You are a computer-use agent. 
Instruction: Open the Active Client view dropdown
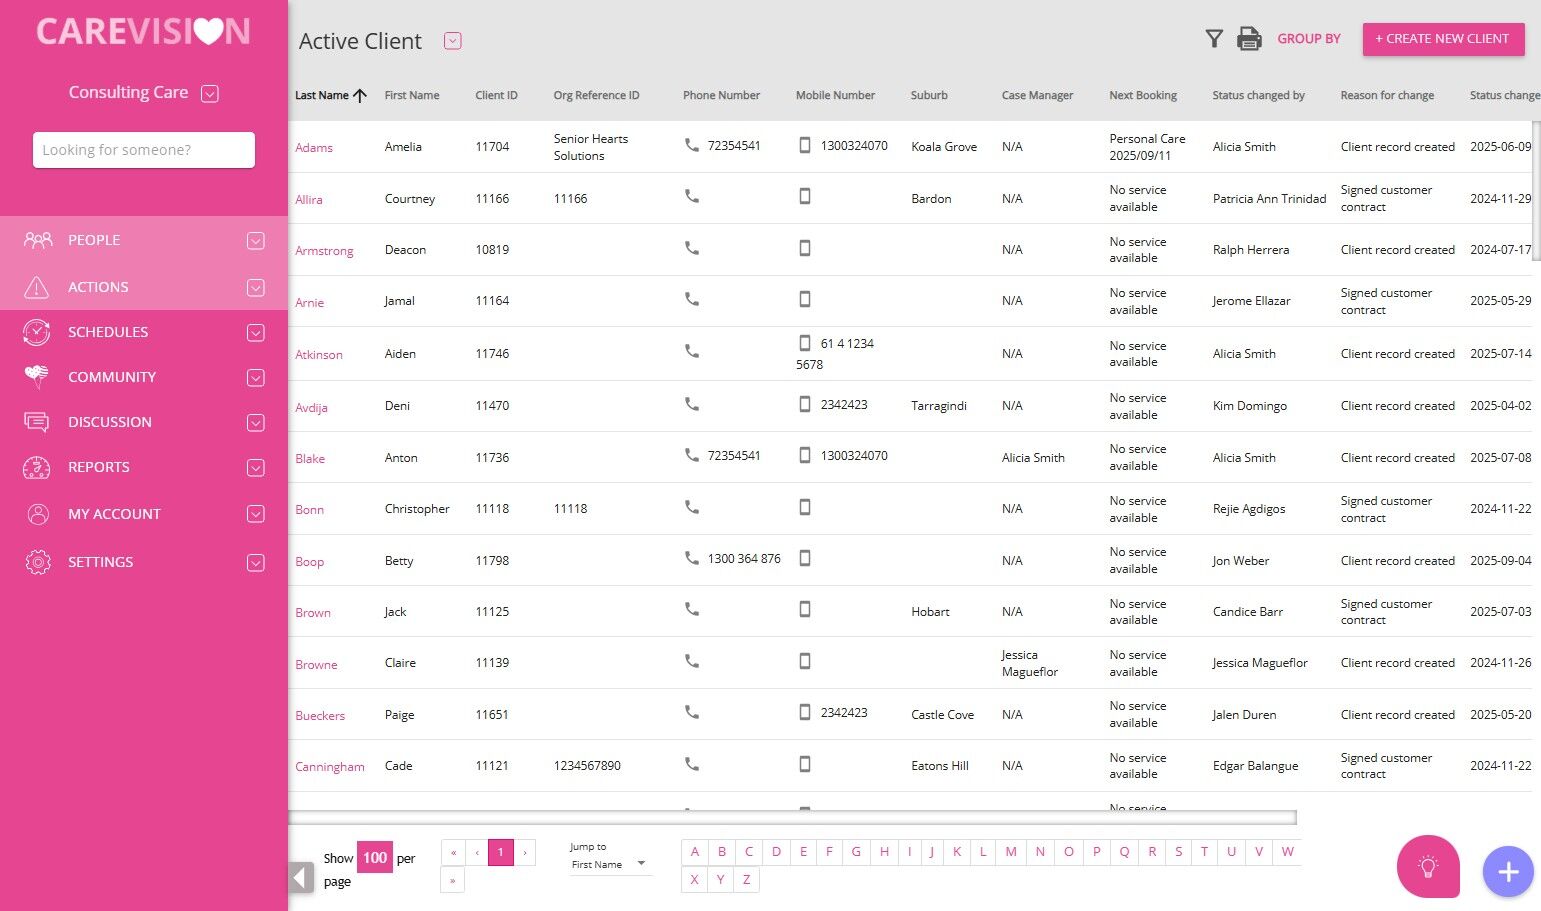pos(453,41)
